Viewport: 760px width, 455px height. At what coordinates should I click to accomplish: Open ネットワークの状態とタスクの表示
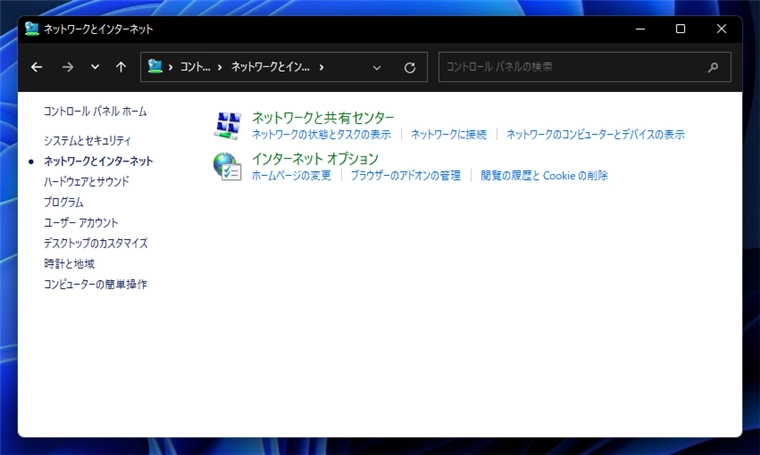pos(321,134)
